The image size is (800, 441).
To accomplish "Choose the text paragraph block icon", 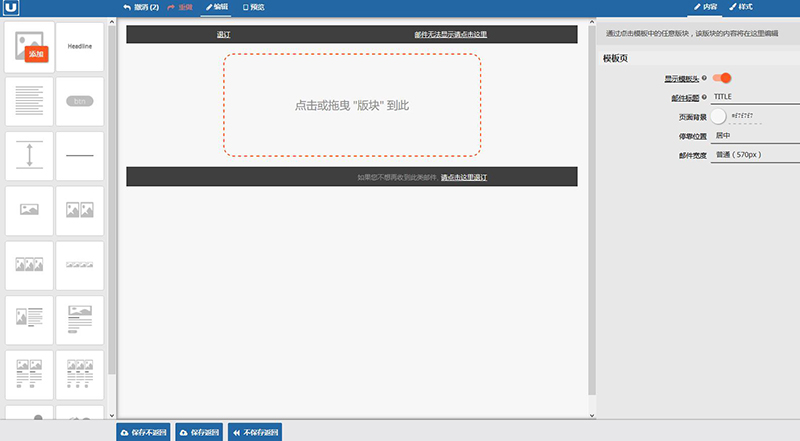I will [x=29, y=101].
